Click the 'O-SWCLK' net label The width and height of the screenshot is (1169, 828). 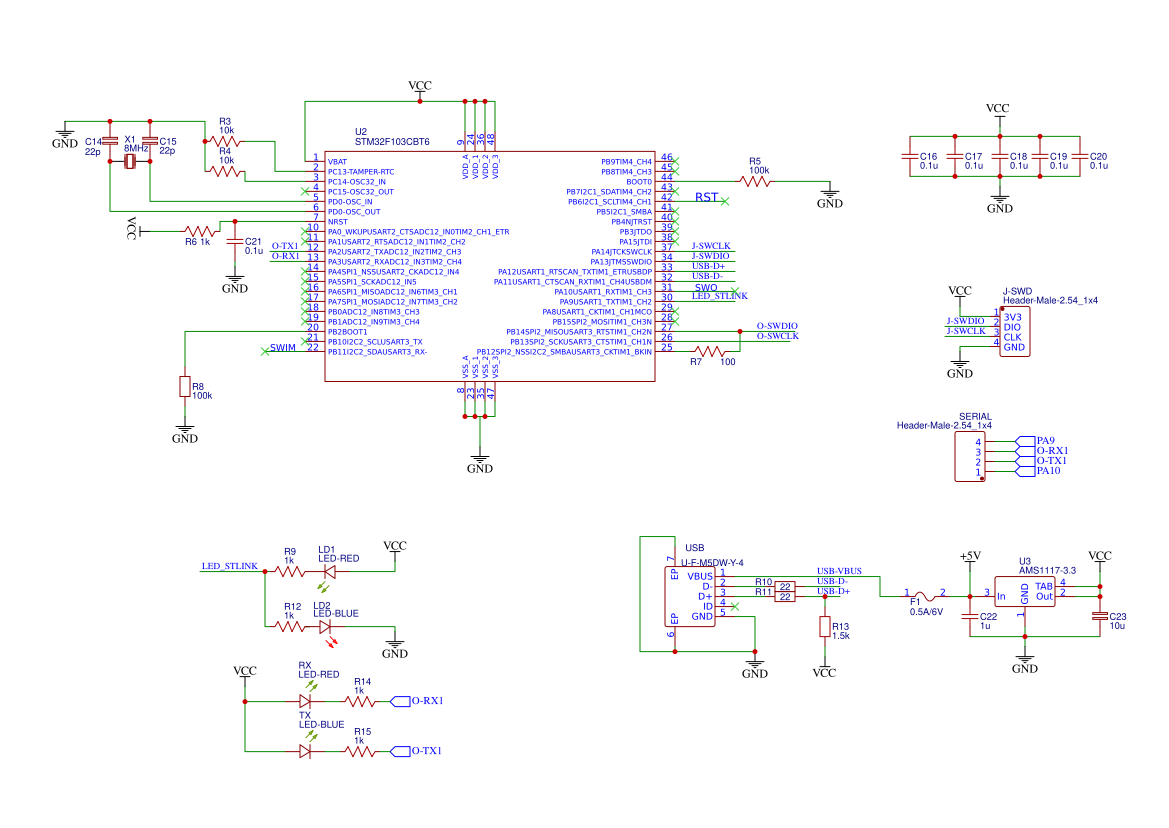click(x=778, y=336)
